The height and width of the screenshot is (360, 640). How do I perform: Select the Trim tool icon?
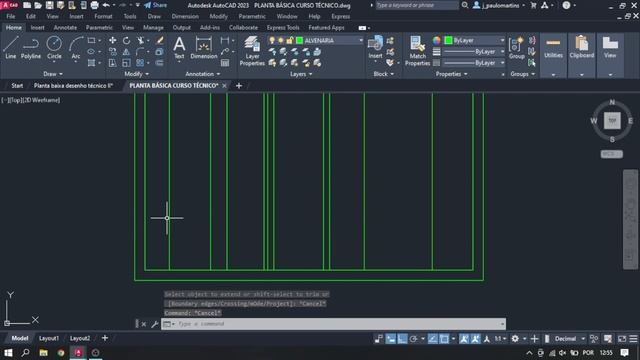click(x=140, y=40)
